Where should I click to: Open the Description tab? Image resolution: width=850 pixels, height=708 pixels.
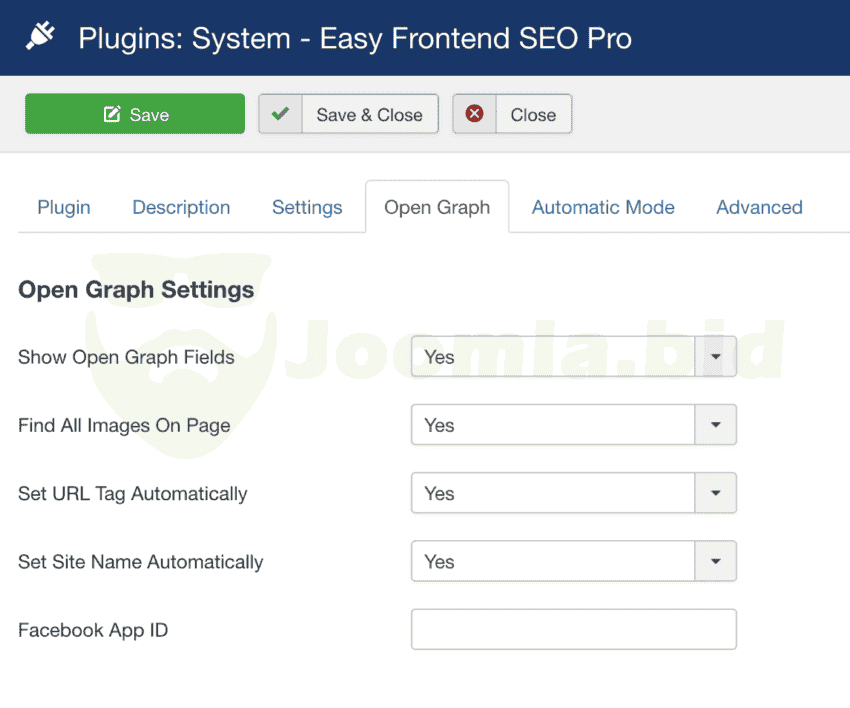pos(181,207)
